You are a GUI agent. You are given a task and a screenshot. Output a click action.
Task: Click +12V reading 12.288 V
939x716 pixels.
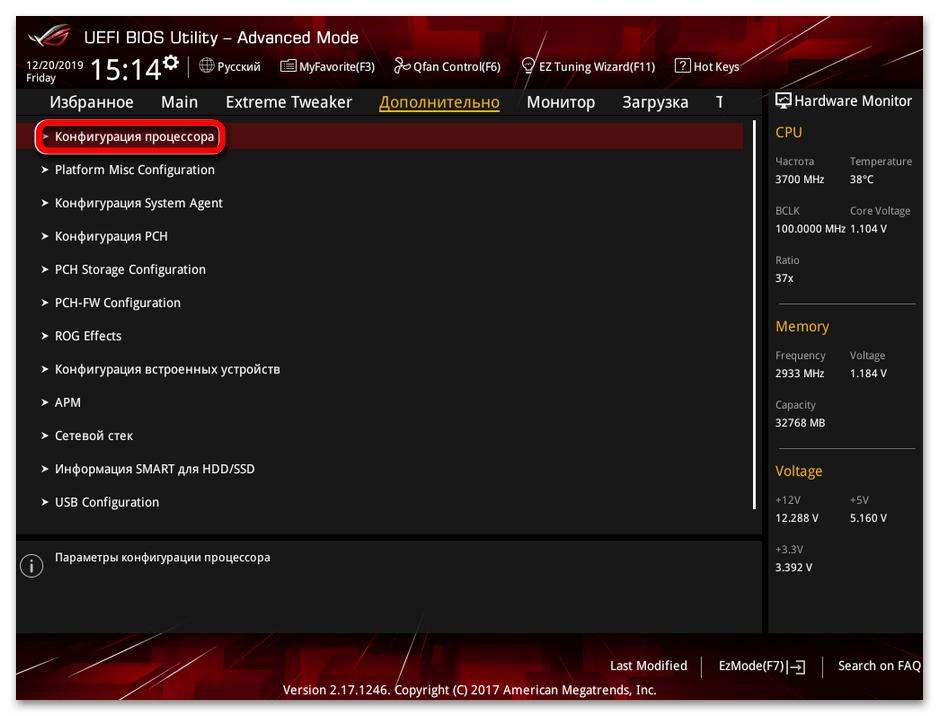click(796, 518)
